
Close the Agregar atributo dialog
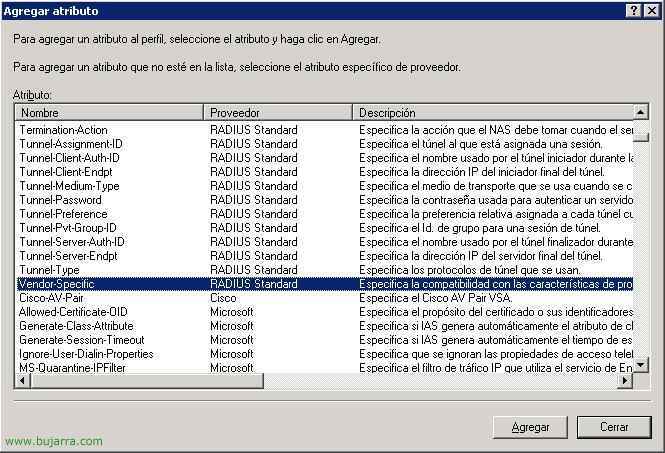tap(651, 9)
